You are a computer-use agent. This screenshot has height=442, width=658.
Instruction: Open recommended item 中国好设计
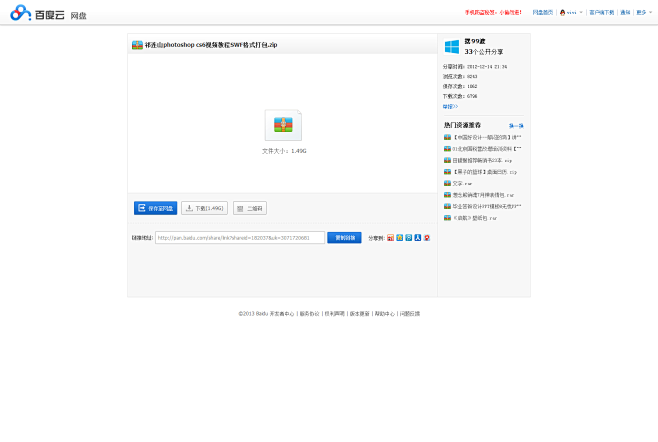pos(487,137)
